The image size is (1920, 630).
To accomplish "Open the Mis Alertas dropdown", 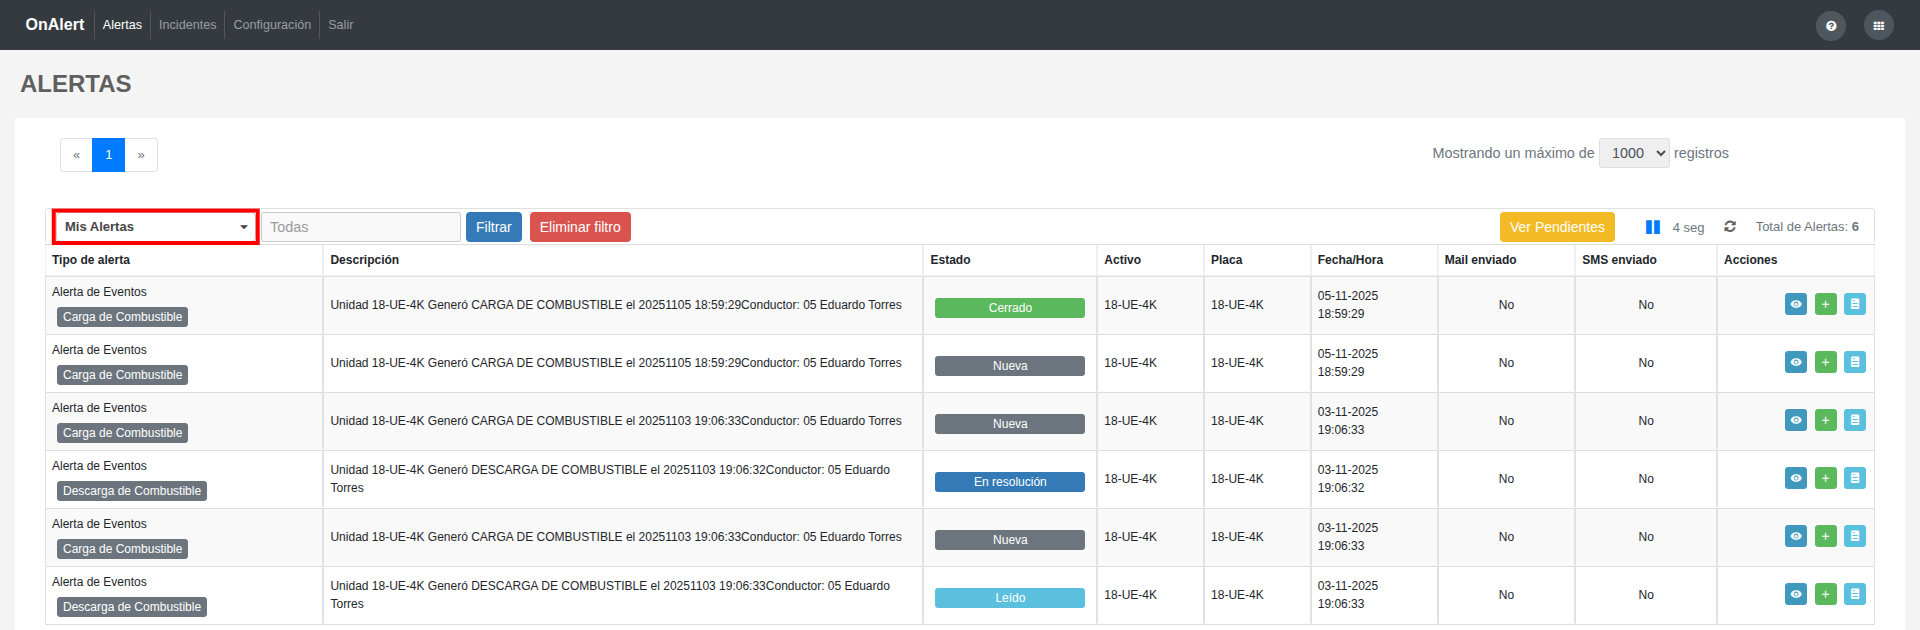I will pyautogui.click(x=156, y=227).
